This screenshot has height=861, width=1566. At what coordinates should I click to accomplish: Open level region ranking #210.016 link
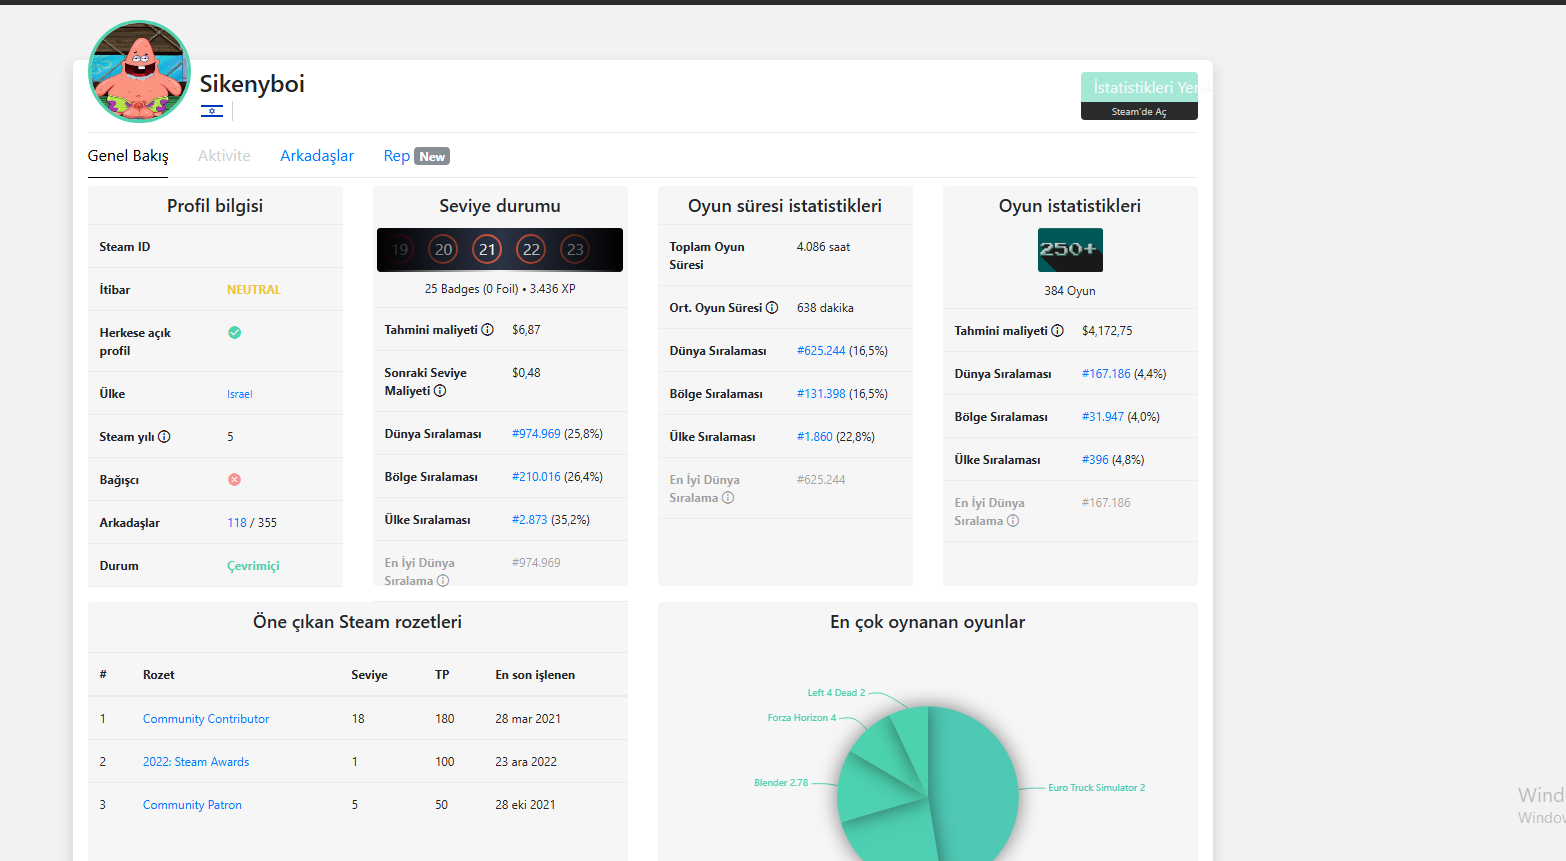coord(536,477)
